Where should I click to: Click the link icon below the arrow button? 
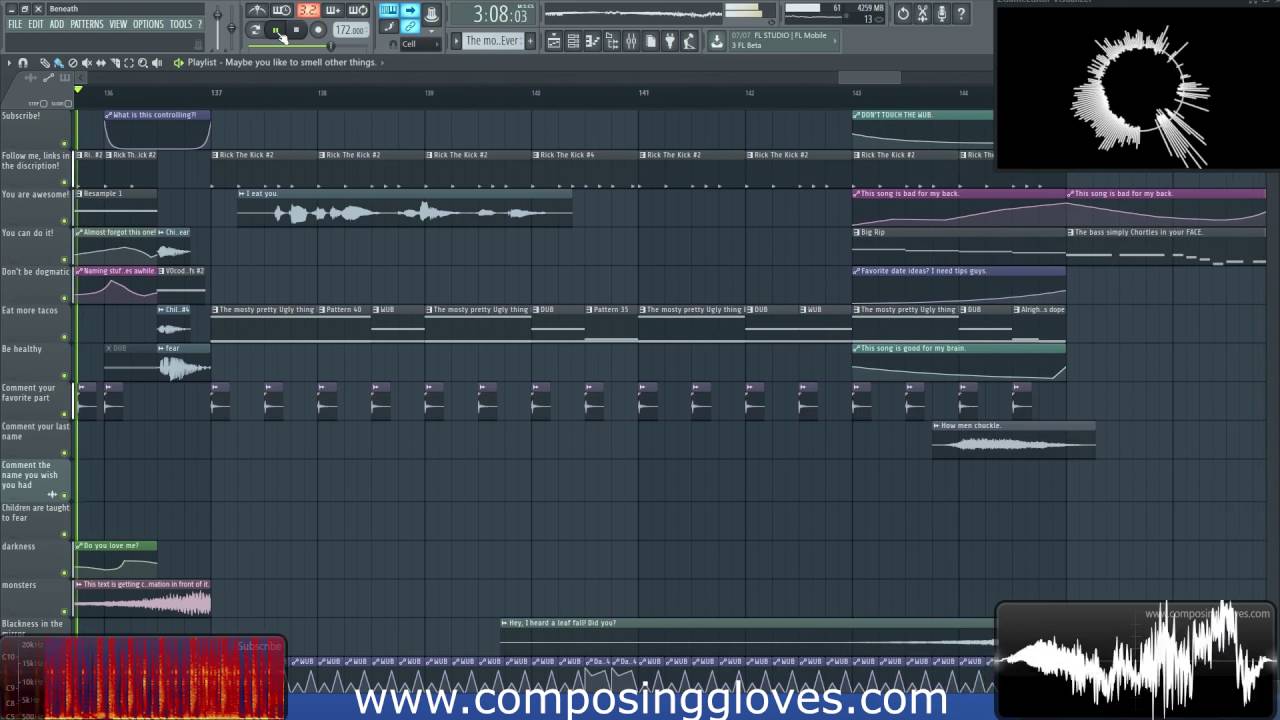tap(410, 26)
